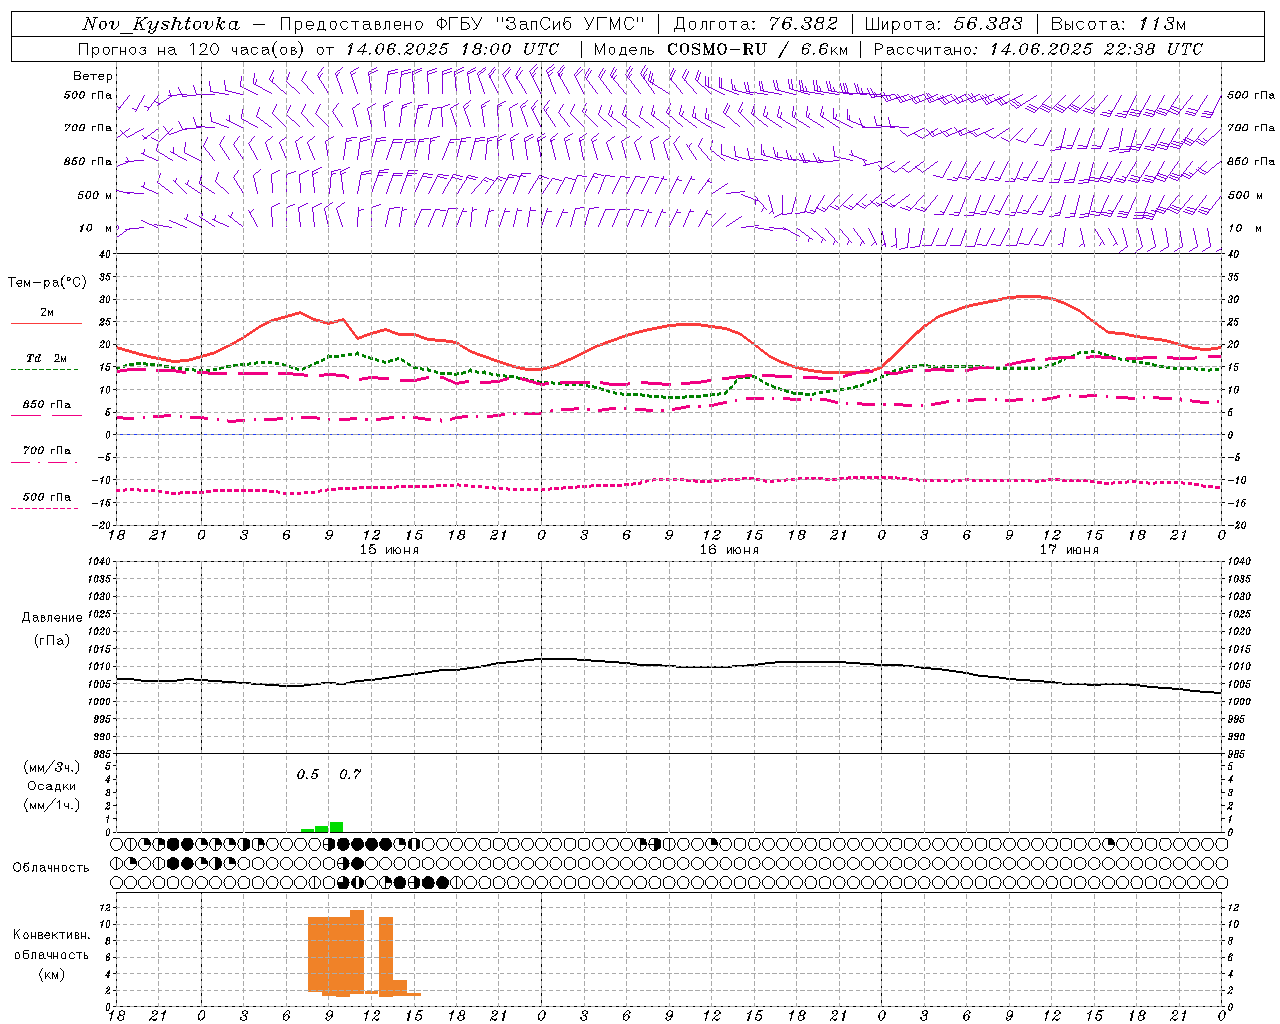Click the 16 июня date label
The image size is (1280, 1024).
pyautogui.click(x=729, y=550)
